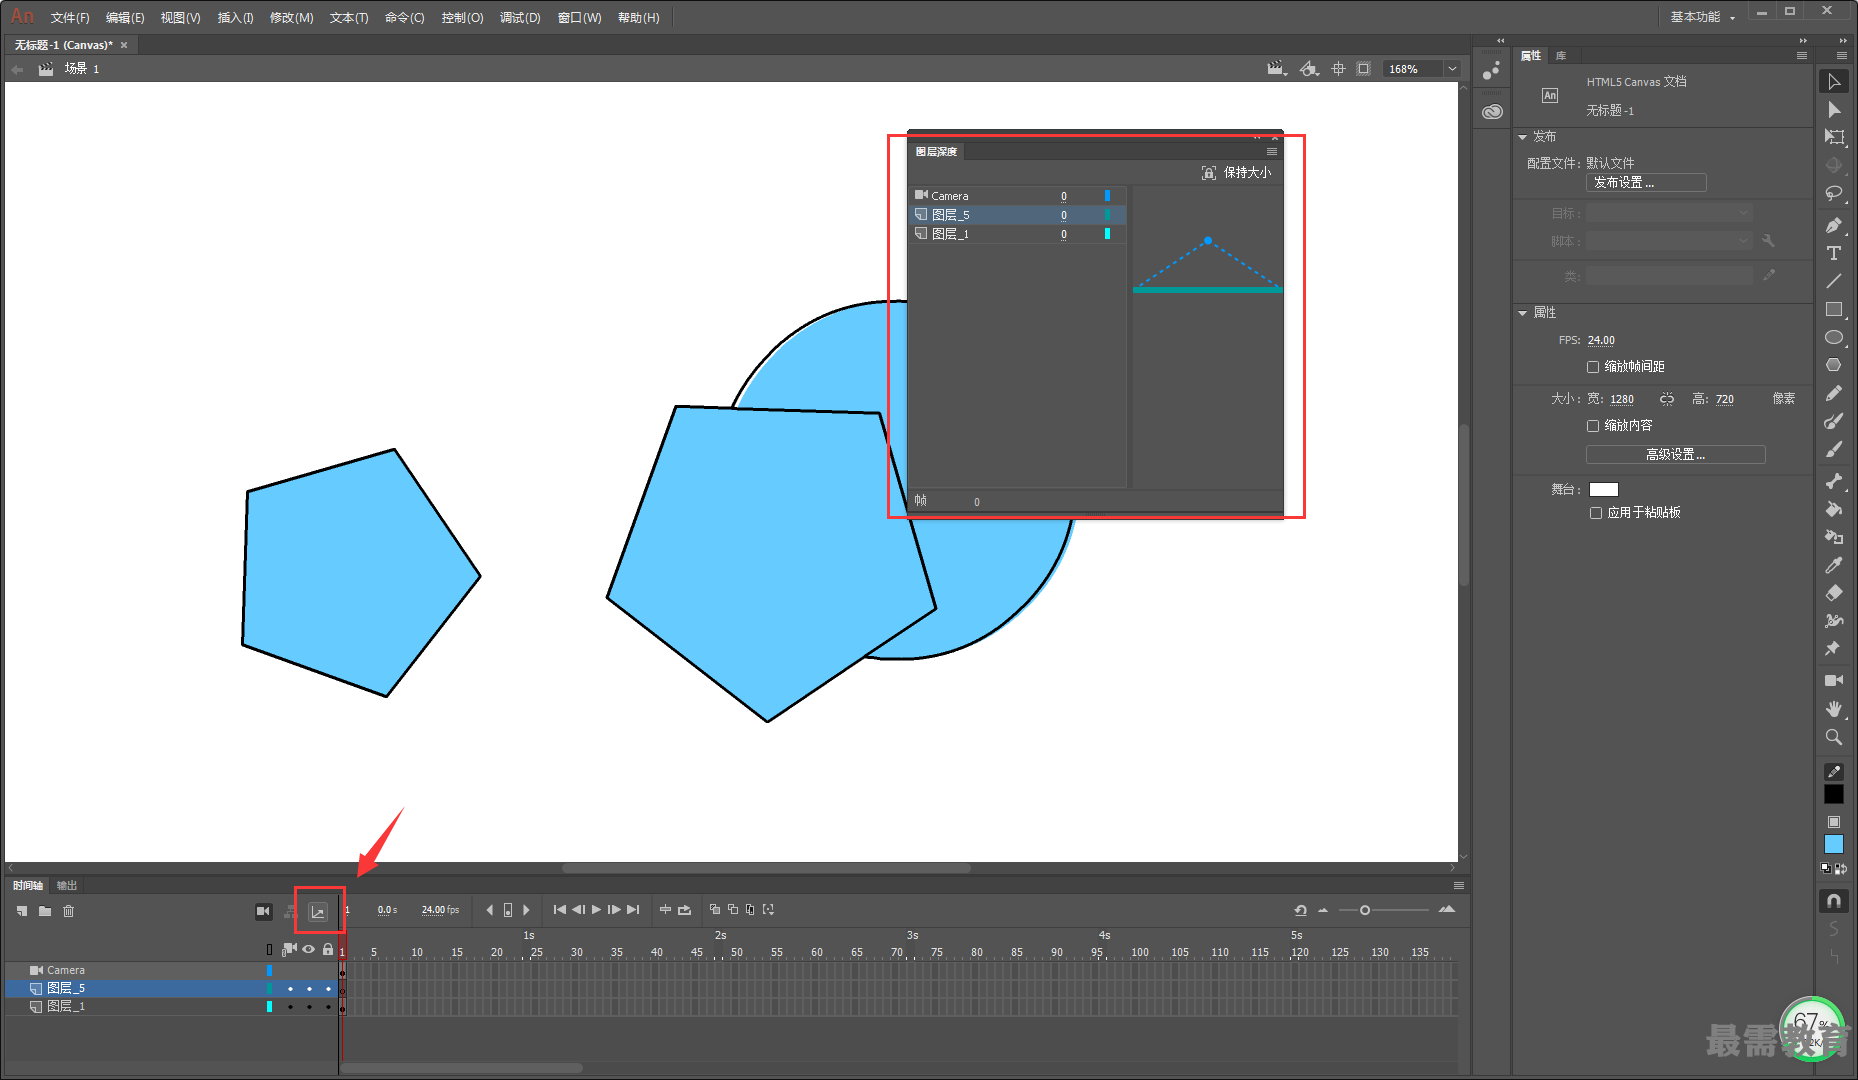Collapse the Properties section
This screenshot has height=1080, width=1858.
click(x=1522, y=313)
